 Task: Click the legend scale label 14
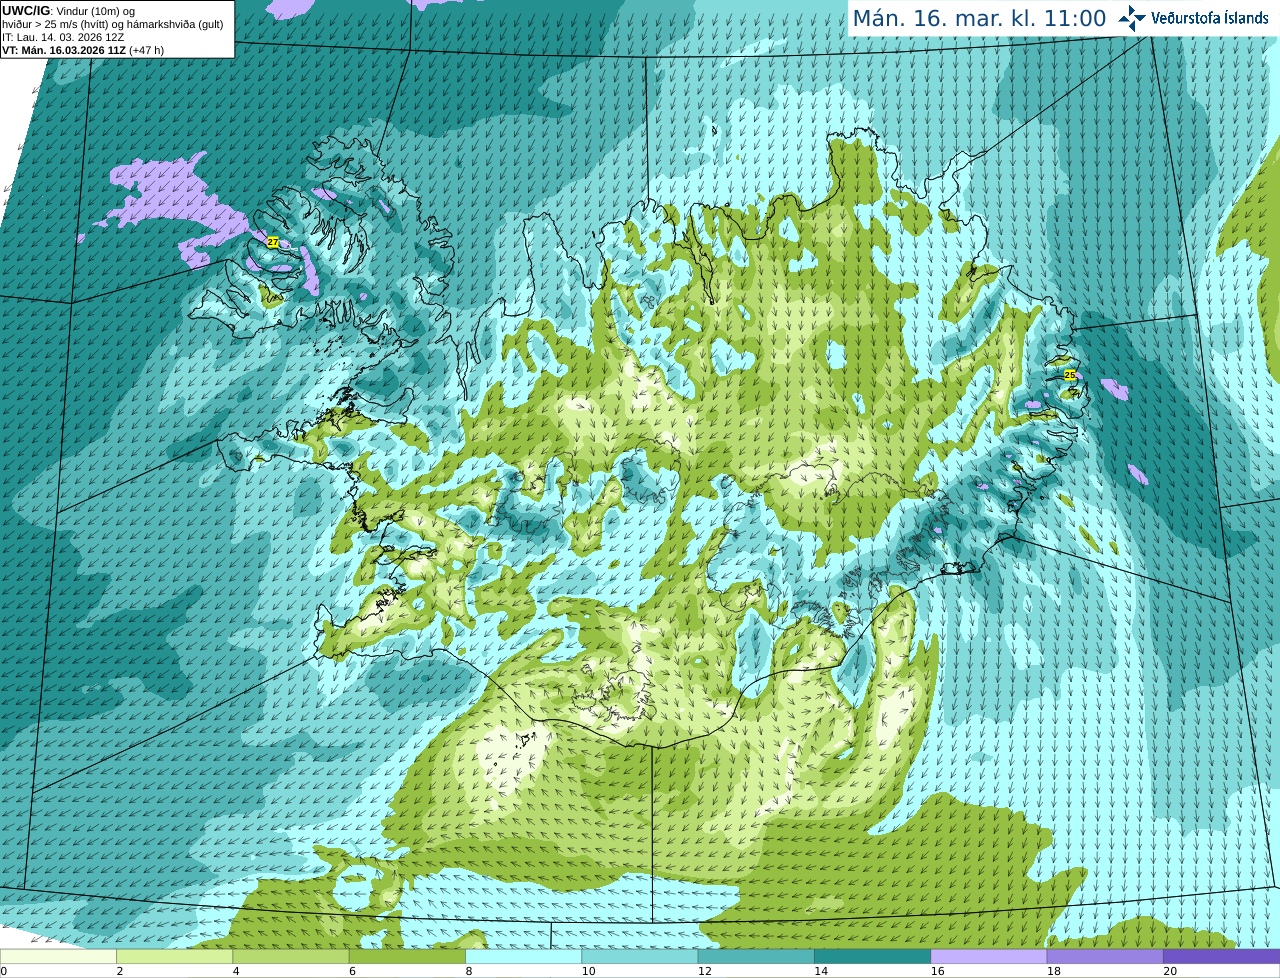pos(821,971)
